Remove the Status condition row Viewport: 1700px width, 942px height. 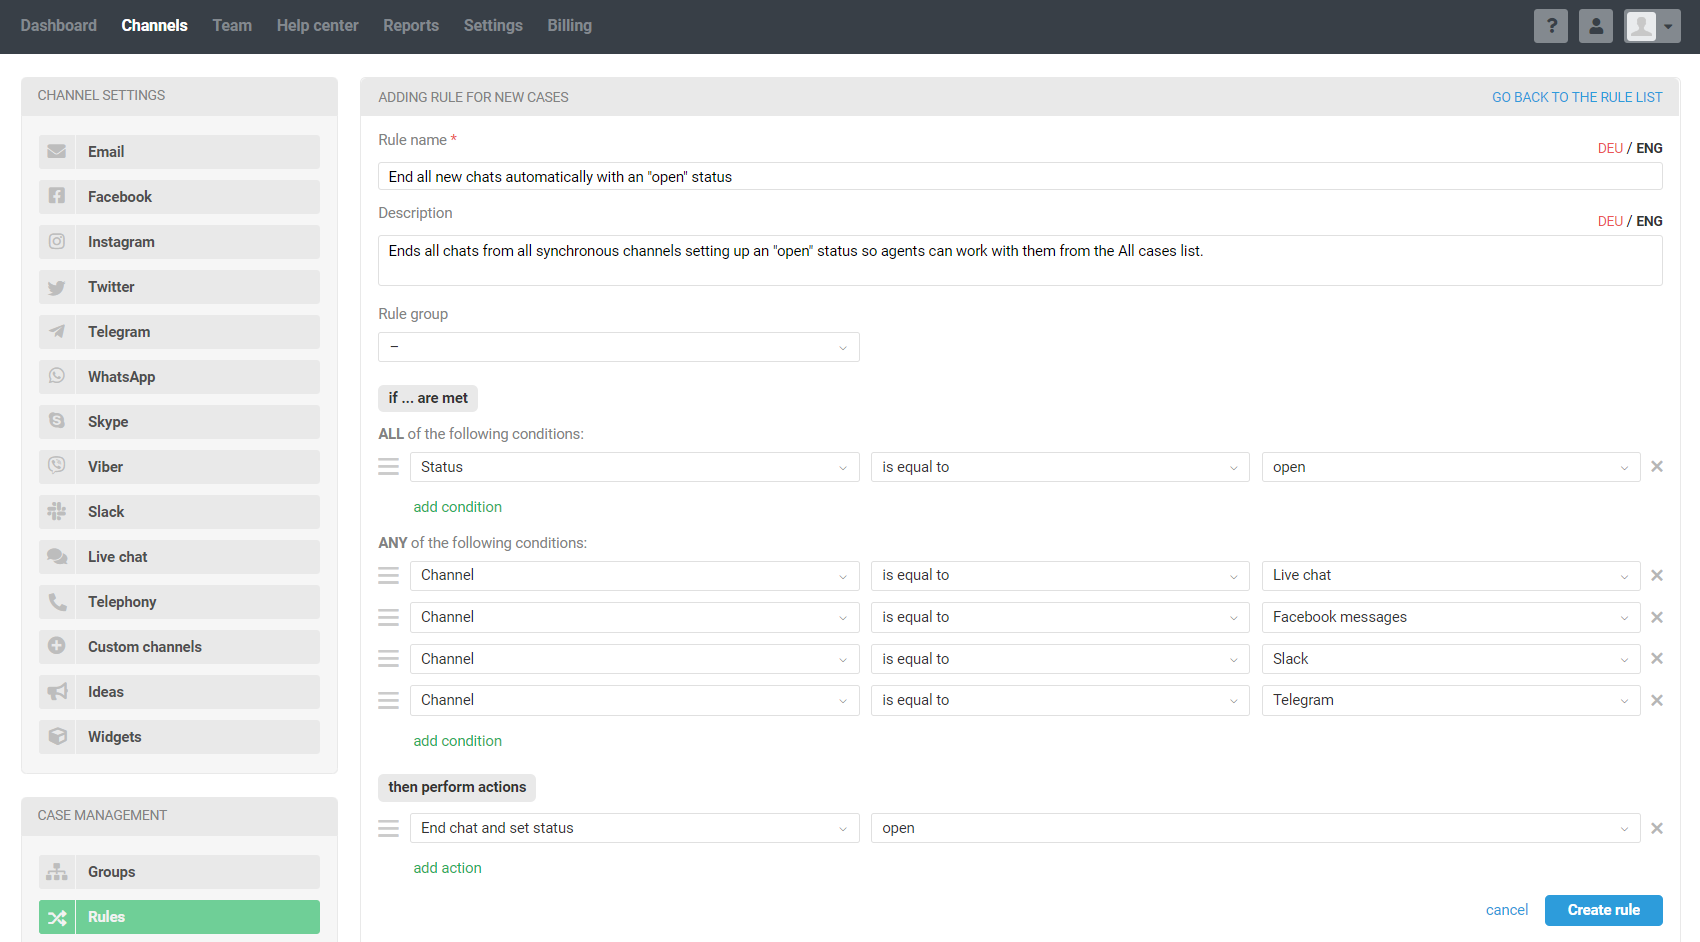[x=1657, y=467]
